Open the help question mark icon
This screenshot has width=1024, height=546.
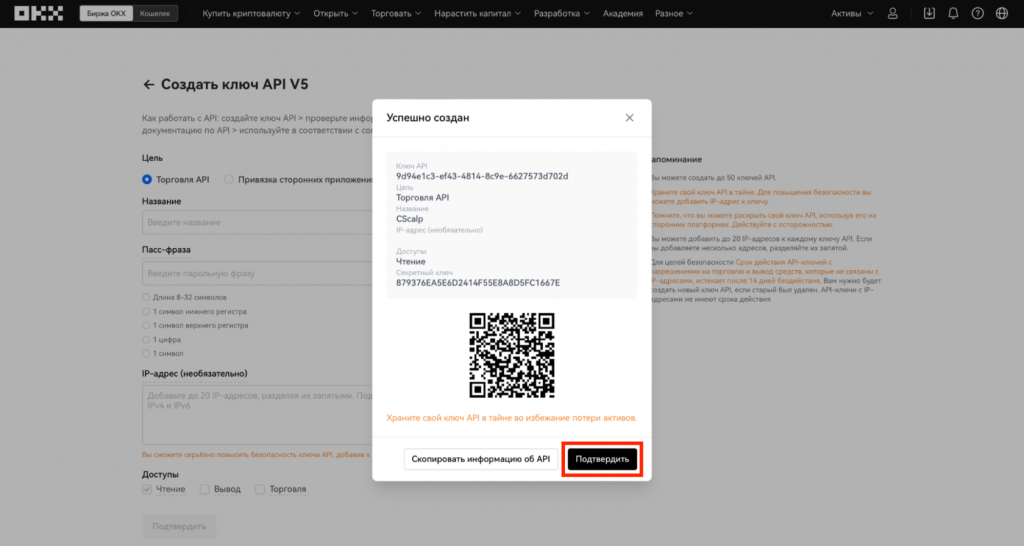[x=977, y=14]
